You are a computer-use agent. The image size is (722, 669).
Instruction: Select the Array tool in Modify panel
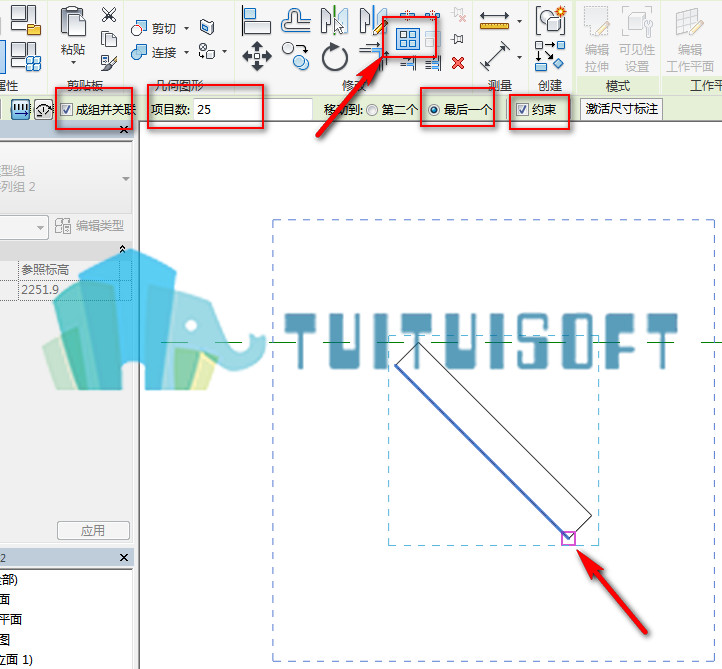[408, 38]
